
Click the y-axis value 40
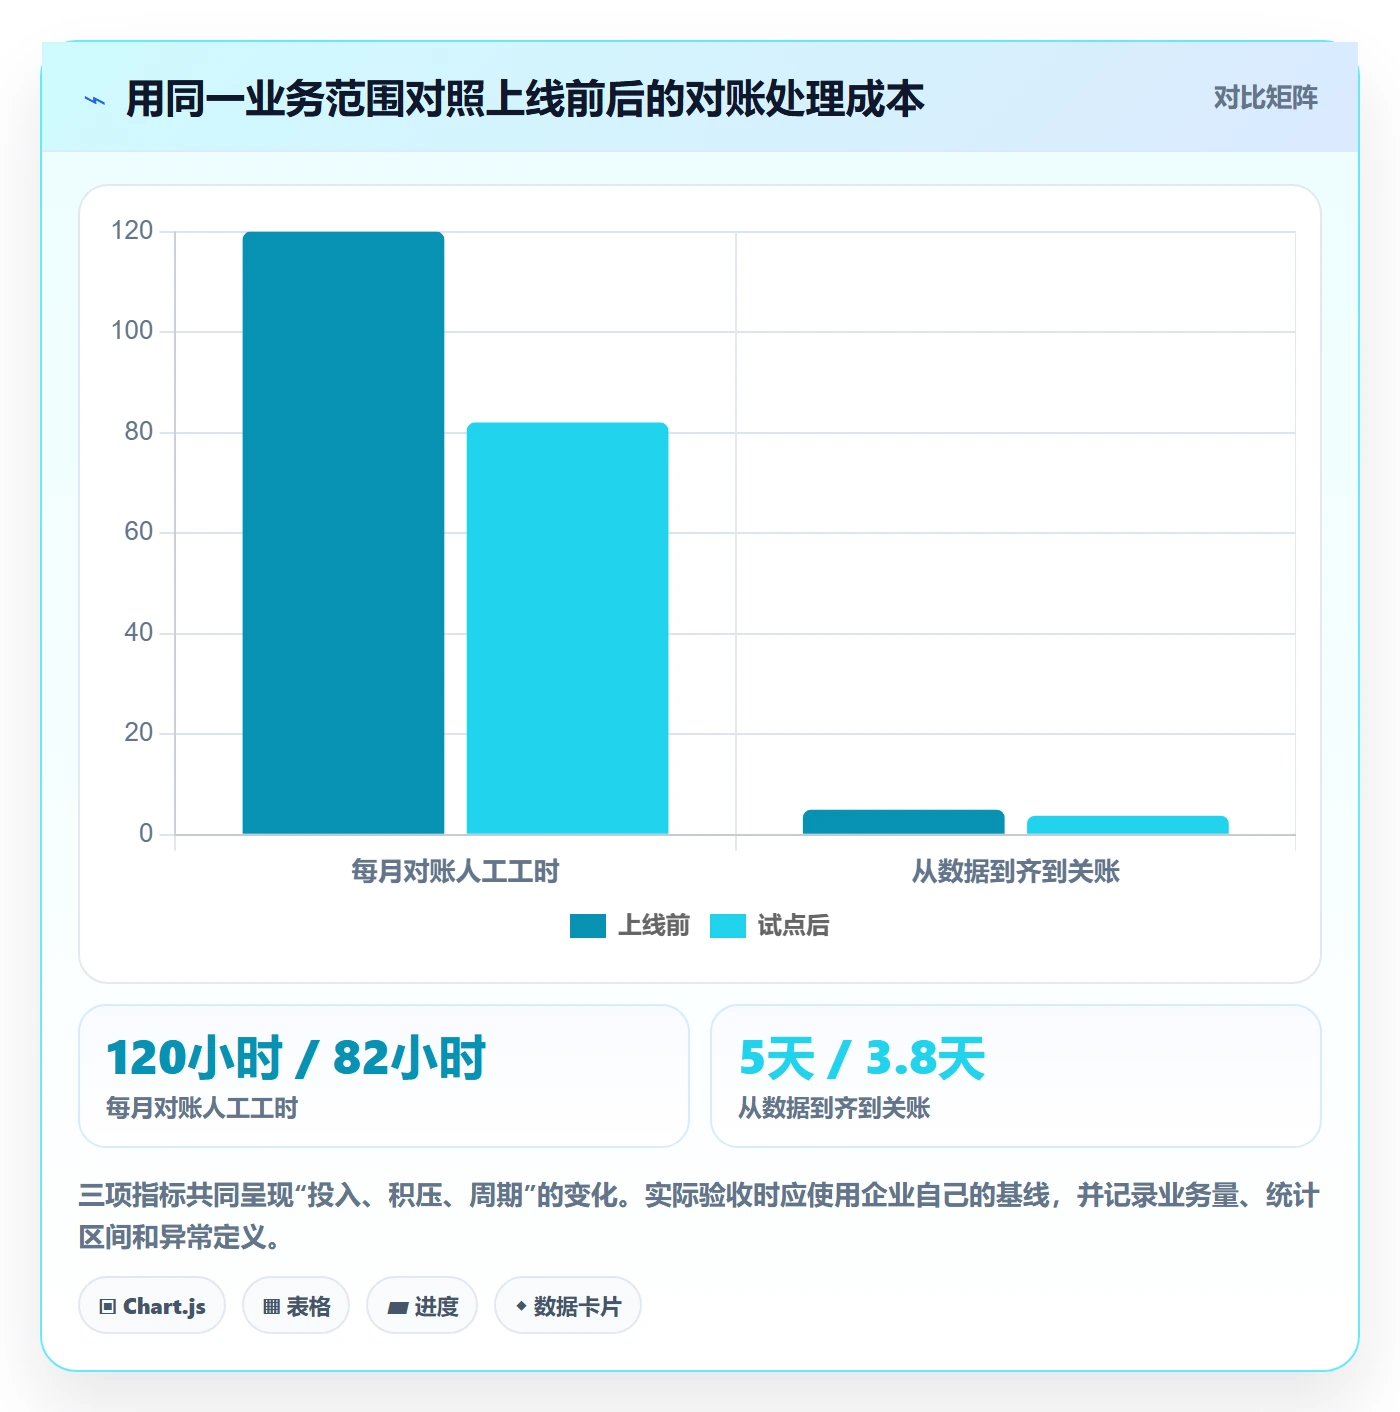139,633
